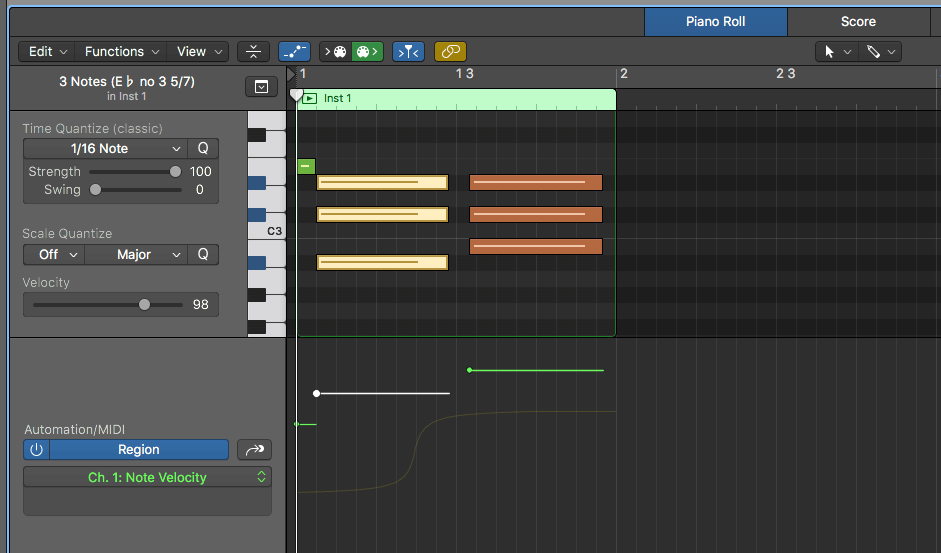Select the middle yellow note
The image size is (941, 553).
pos(382,214)
